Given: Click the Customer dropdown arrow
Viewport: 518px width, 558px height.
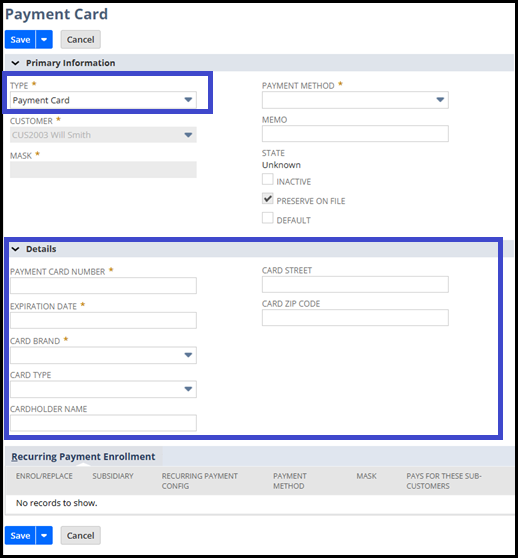Looking at the screenshot, I should 188,135.
